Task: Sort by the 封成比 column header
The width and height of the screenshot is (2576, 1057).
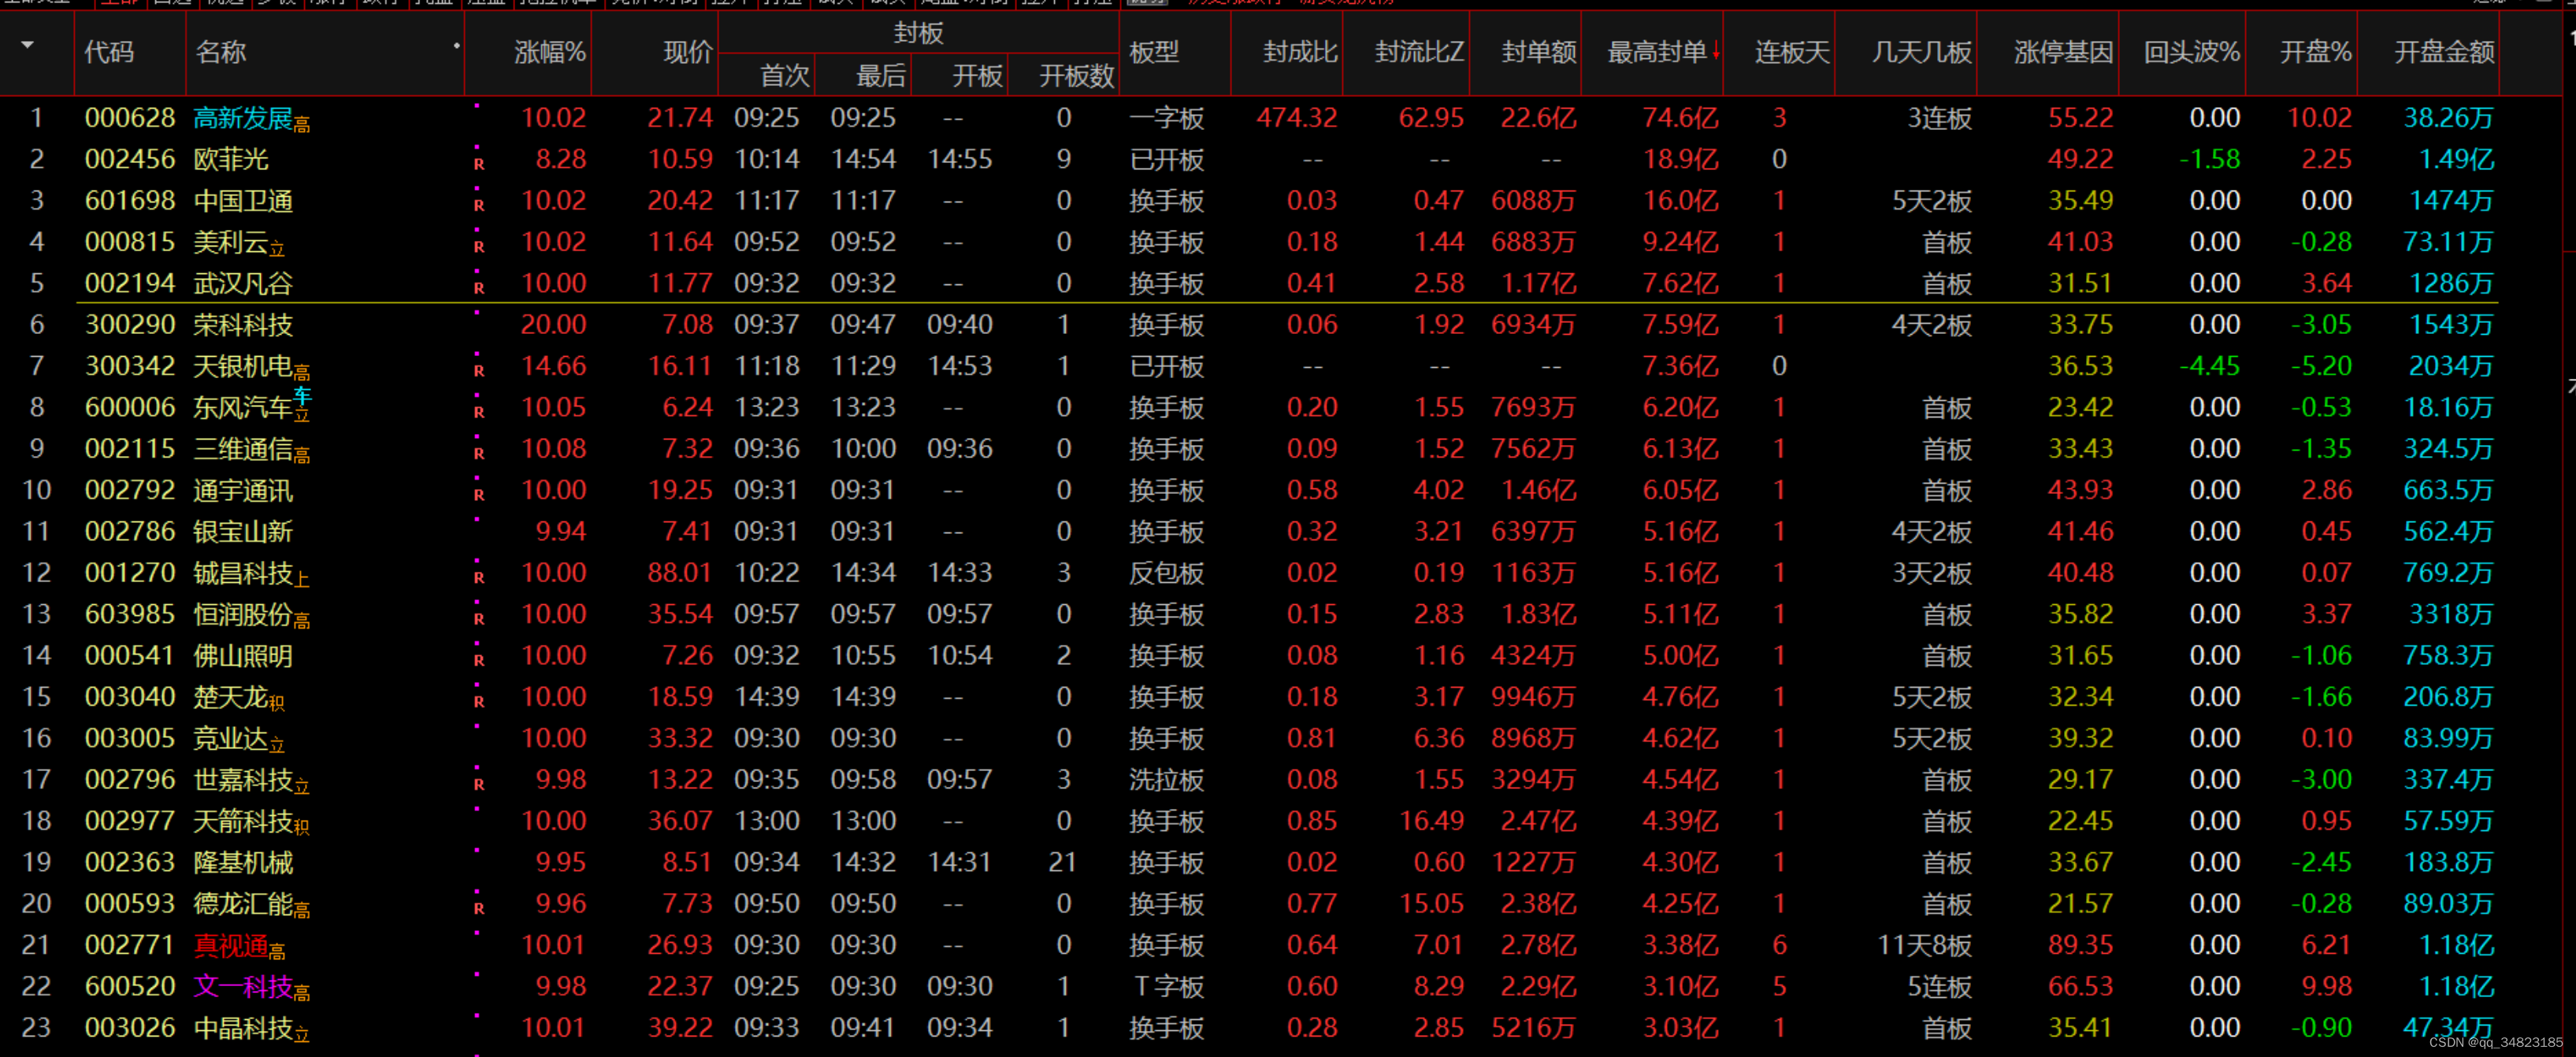Action: coord(1299,52)
